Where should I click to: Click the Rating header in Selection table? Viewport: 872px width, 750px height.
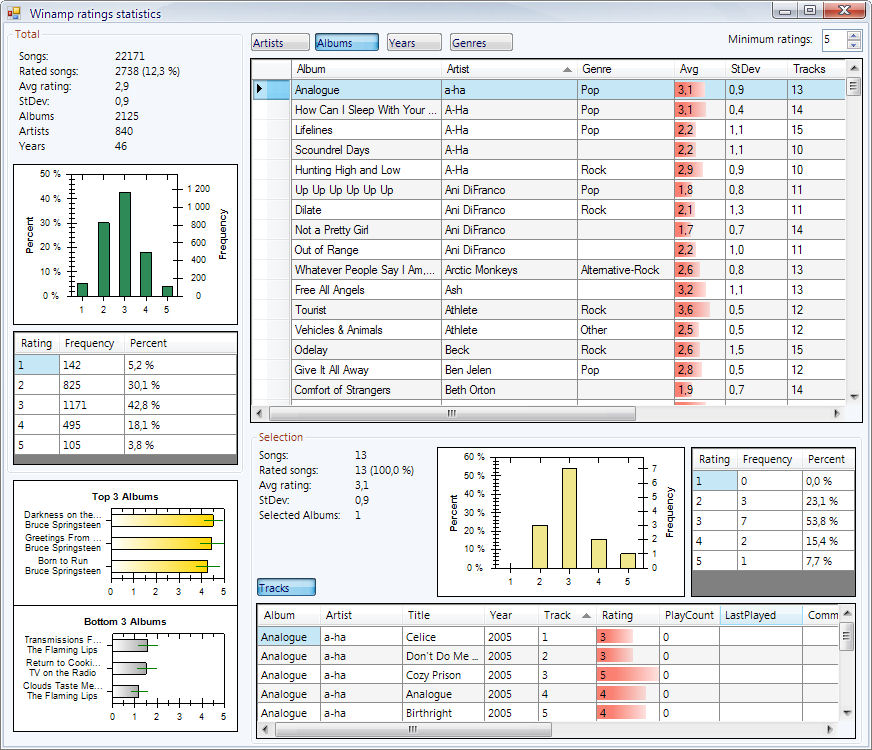click(x=715, y=459)
